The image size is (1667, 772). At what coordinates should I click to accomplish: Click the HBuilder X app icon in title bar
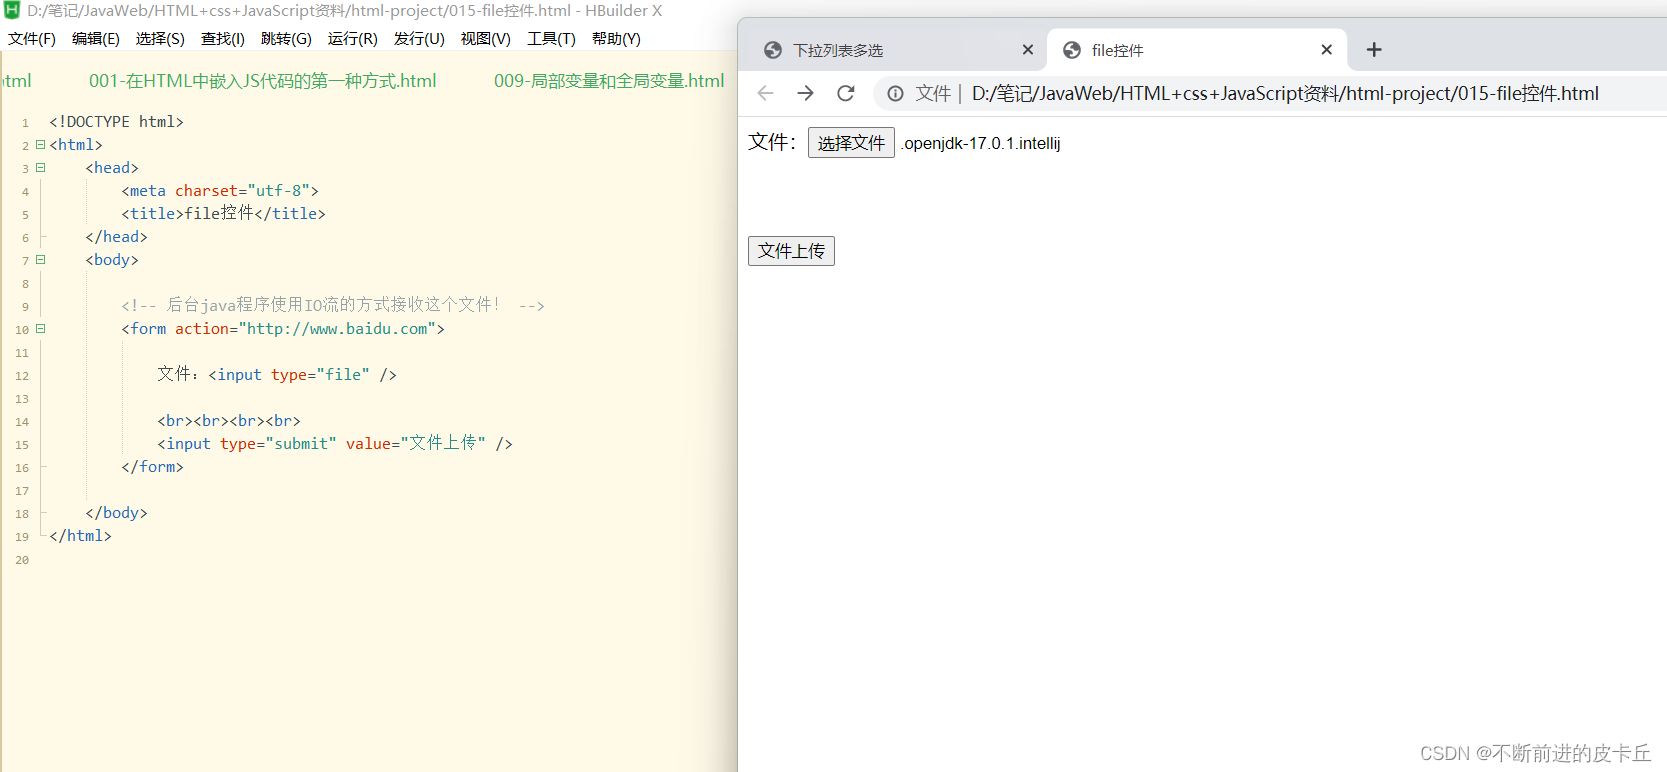coord(12,10)
